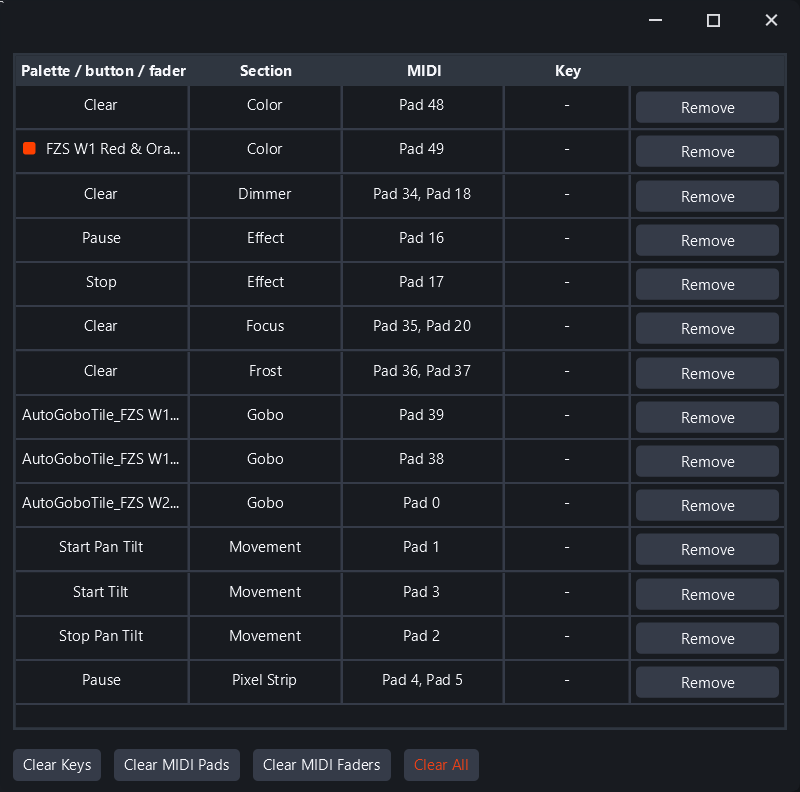Select the 'Pad 1' MIDI cell
This screenshot has height=792, width=800.
pos(422,549)
